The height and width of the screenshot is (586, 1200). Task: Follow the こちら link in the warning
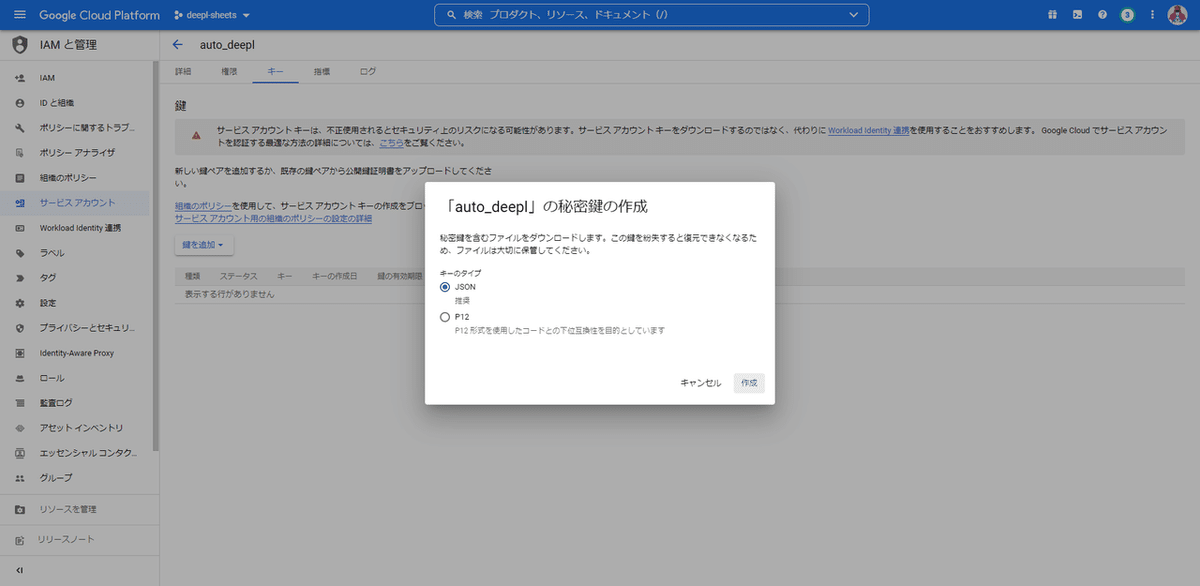pos(391,143)
